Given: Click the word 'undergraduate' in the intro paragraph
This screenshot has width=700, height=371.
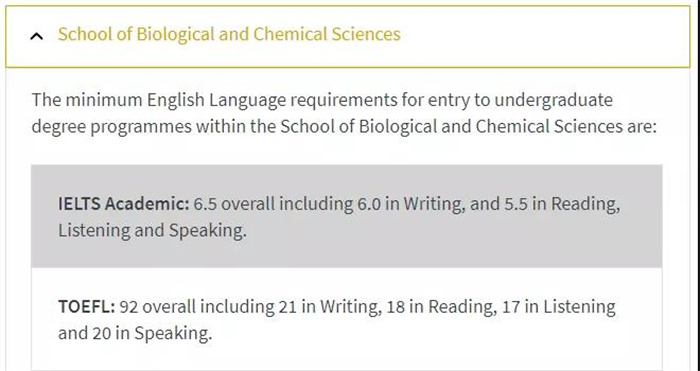Looking at the screenshot, I should tap(553, 100).
